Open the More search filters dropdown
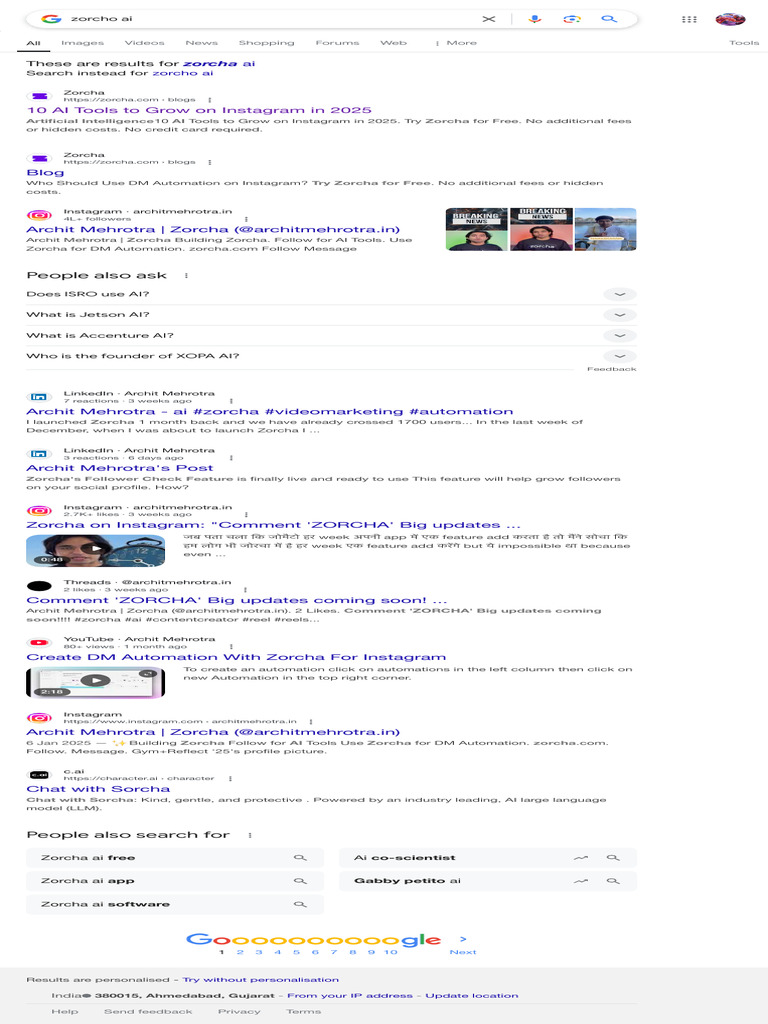 (x=456, y=43)
